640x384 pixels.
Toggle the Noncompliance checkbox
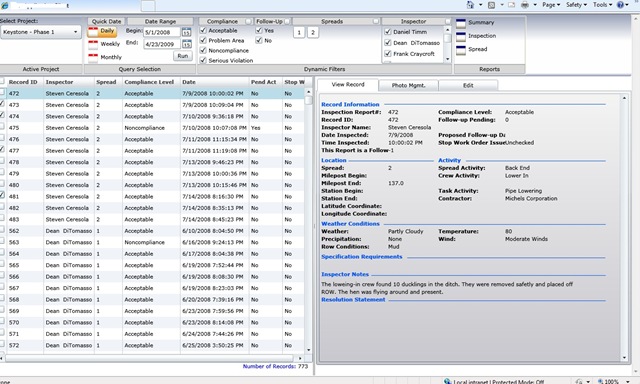point(203,50)
